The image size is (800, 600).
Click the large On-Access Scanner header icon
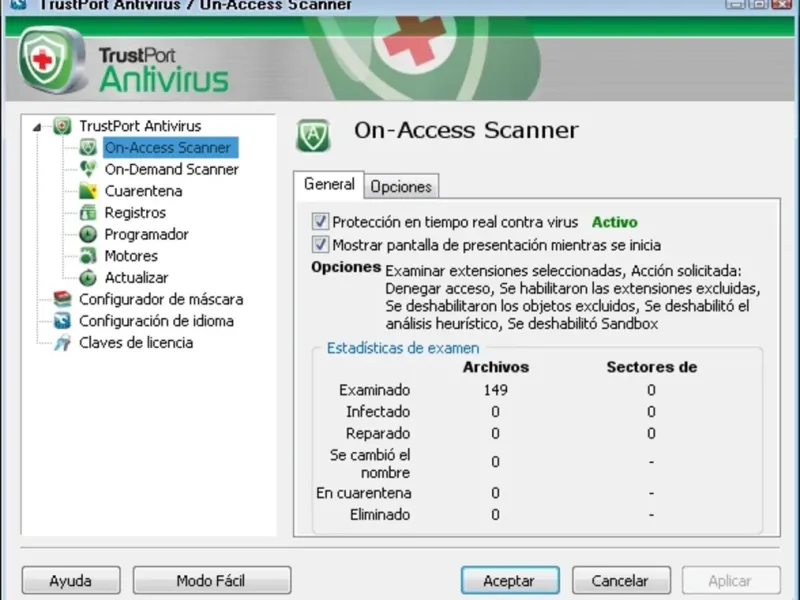[313, 136]
